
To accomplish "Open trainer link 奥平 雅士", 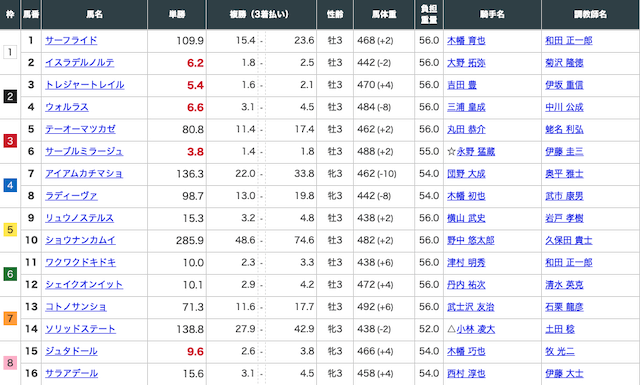I will pyautogui.click(x=564, y=174).
